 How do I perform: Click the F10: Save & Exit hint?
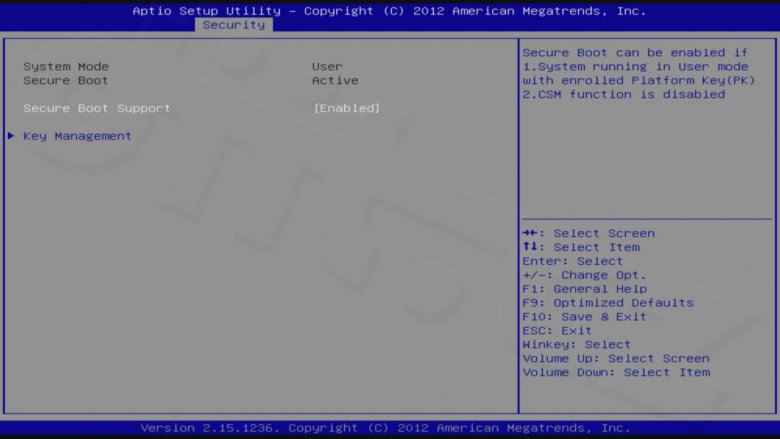click(x=585, y=317)
